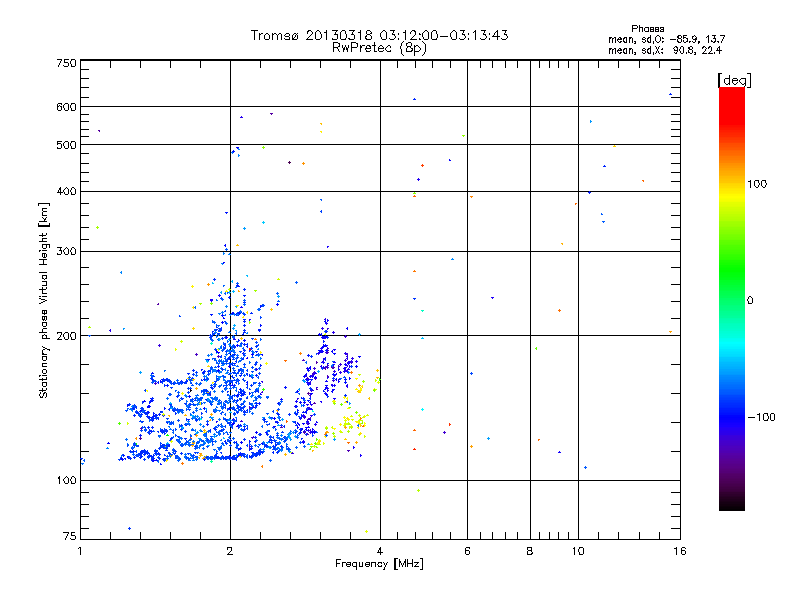Click the 'Phases' label
The height and width of the screenshot is (600, 800).
point(647,29)
